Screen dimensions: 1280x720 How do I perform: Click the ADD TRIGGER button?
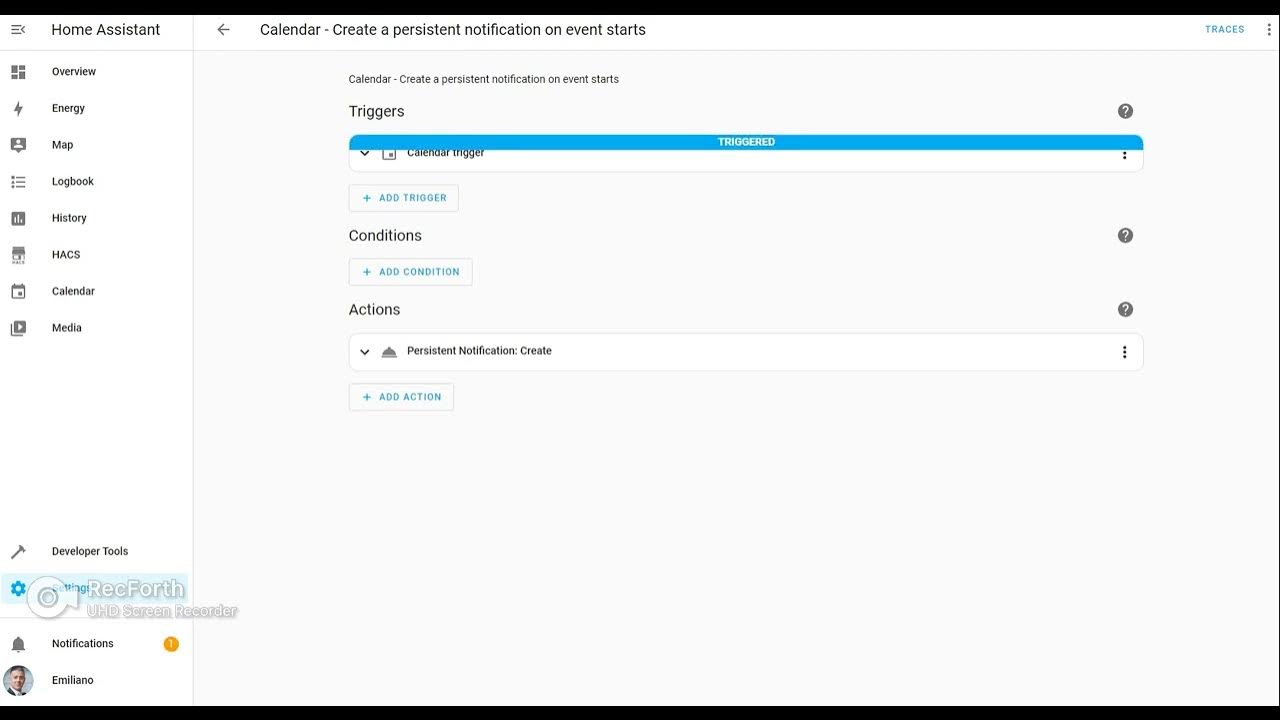(x=404, y=198)
